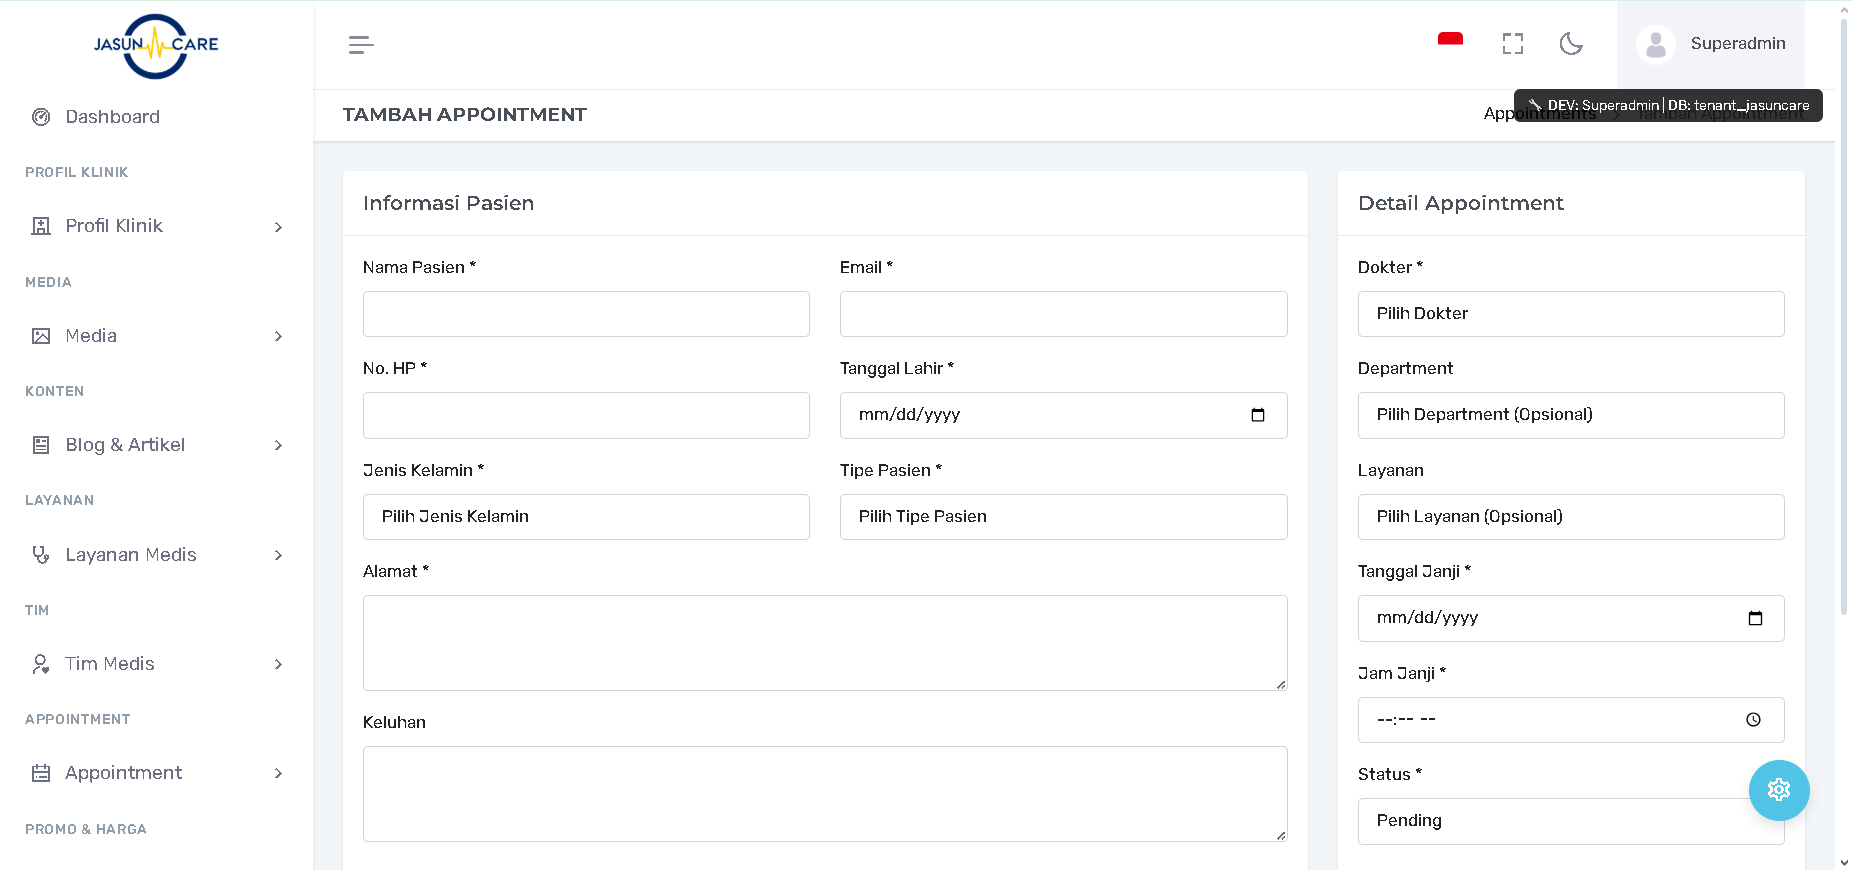The width and height of the screenshot is (1853, 870).
Task: Open the Superadmin profile menu
Action: (x=1711, y=44)
